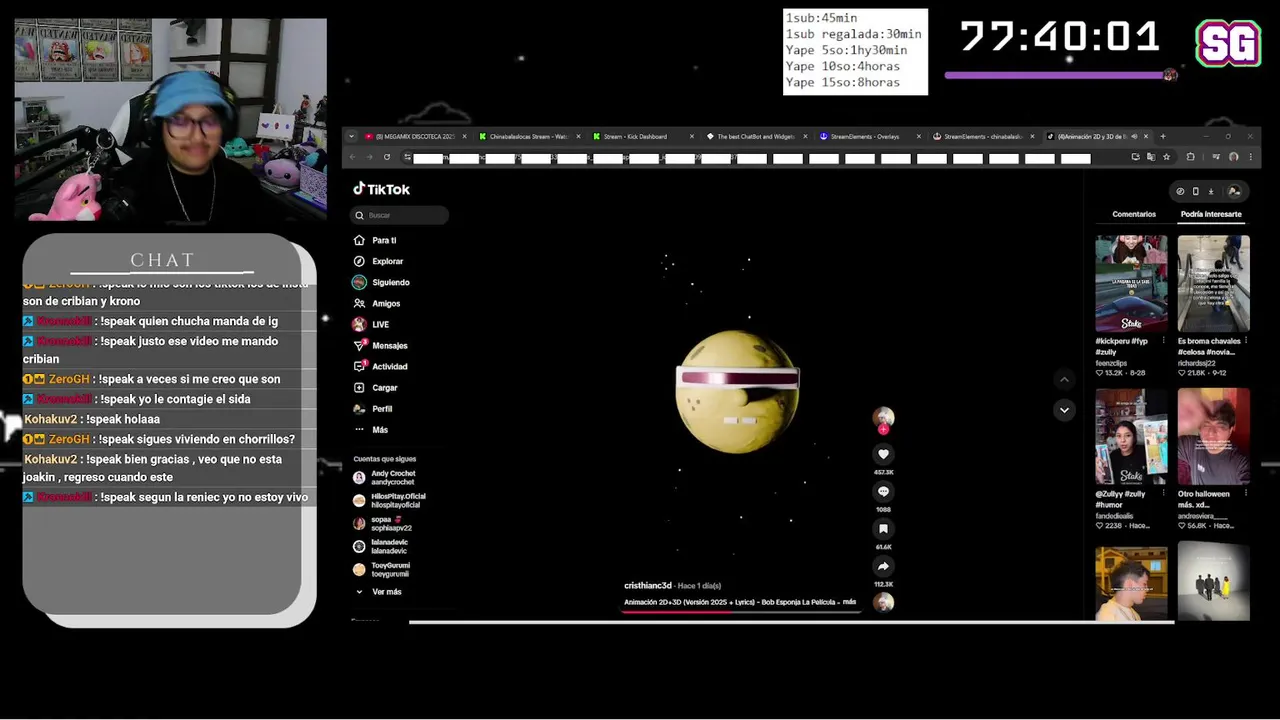
Task: Bookmark page with star icon
Action: click(x=1166, y=157)
